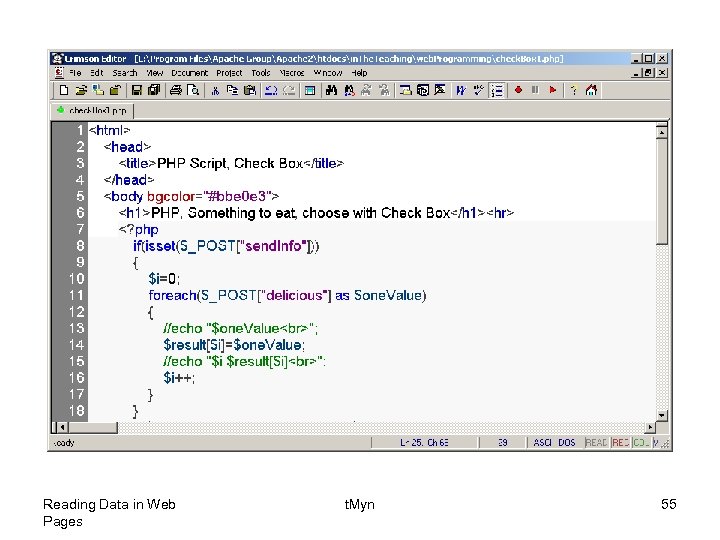Toggle the spell check toolbar icon
This screenshot has height=540, width=720.
478,90
